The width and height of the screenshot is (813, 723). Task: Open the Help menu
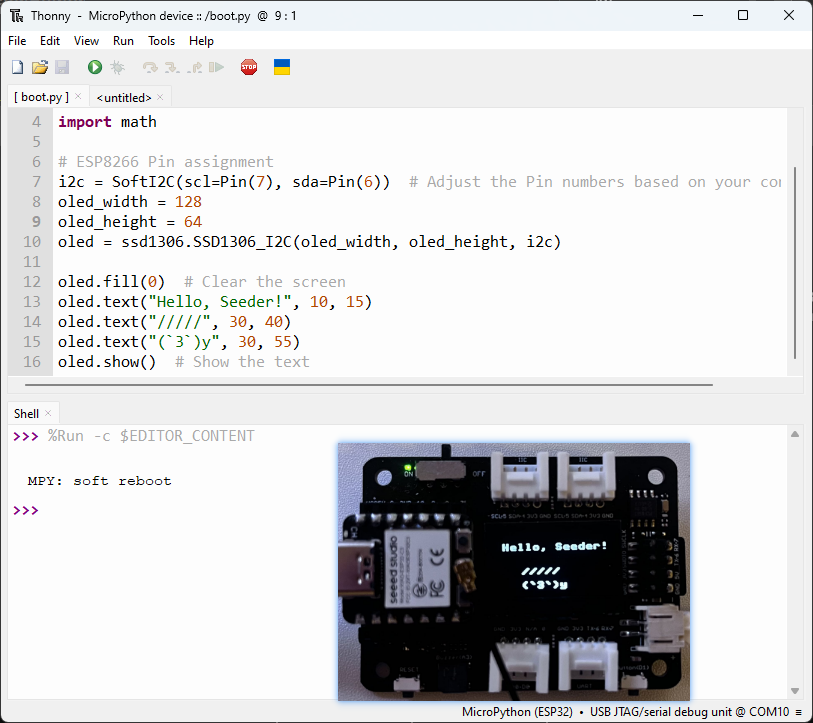pyautogui.click(x=201, y=41)
